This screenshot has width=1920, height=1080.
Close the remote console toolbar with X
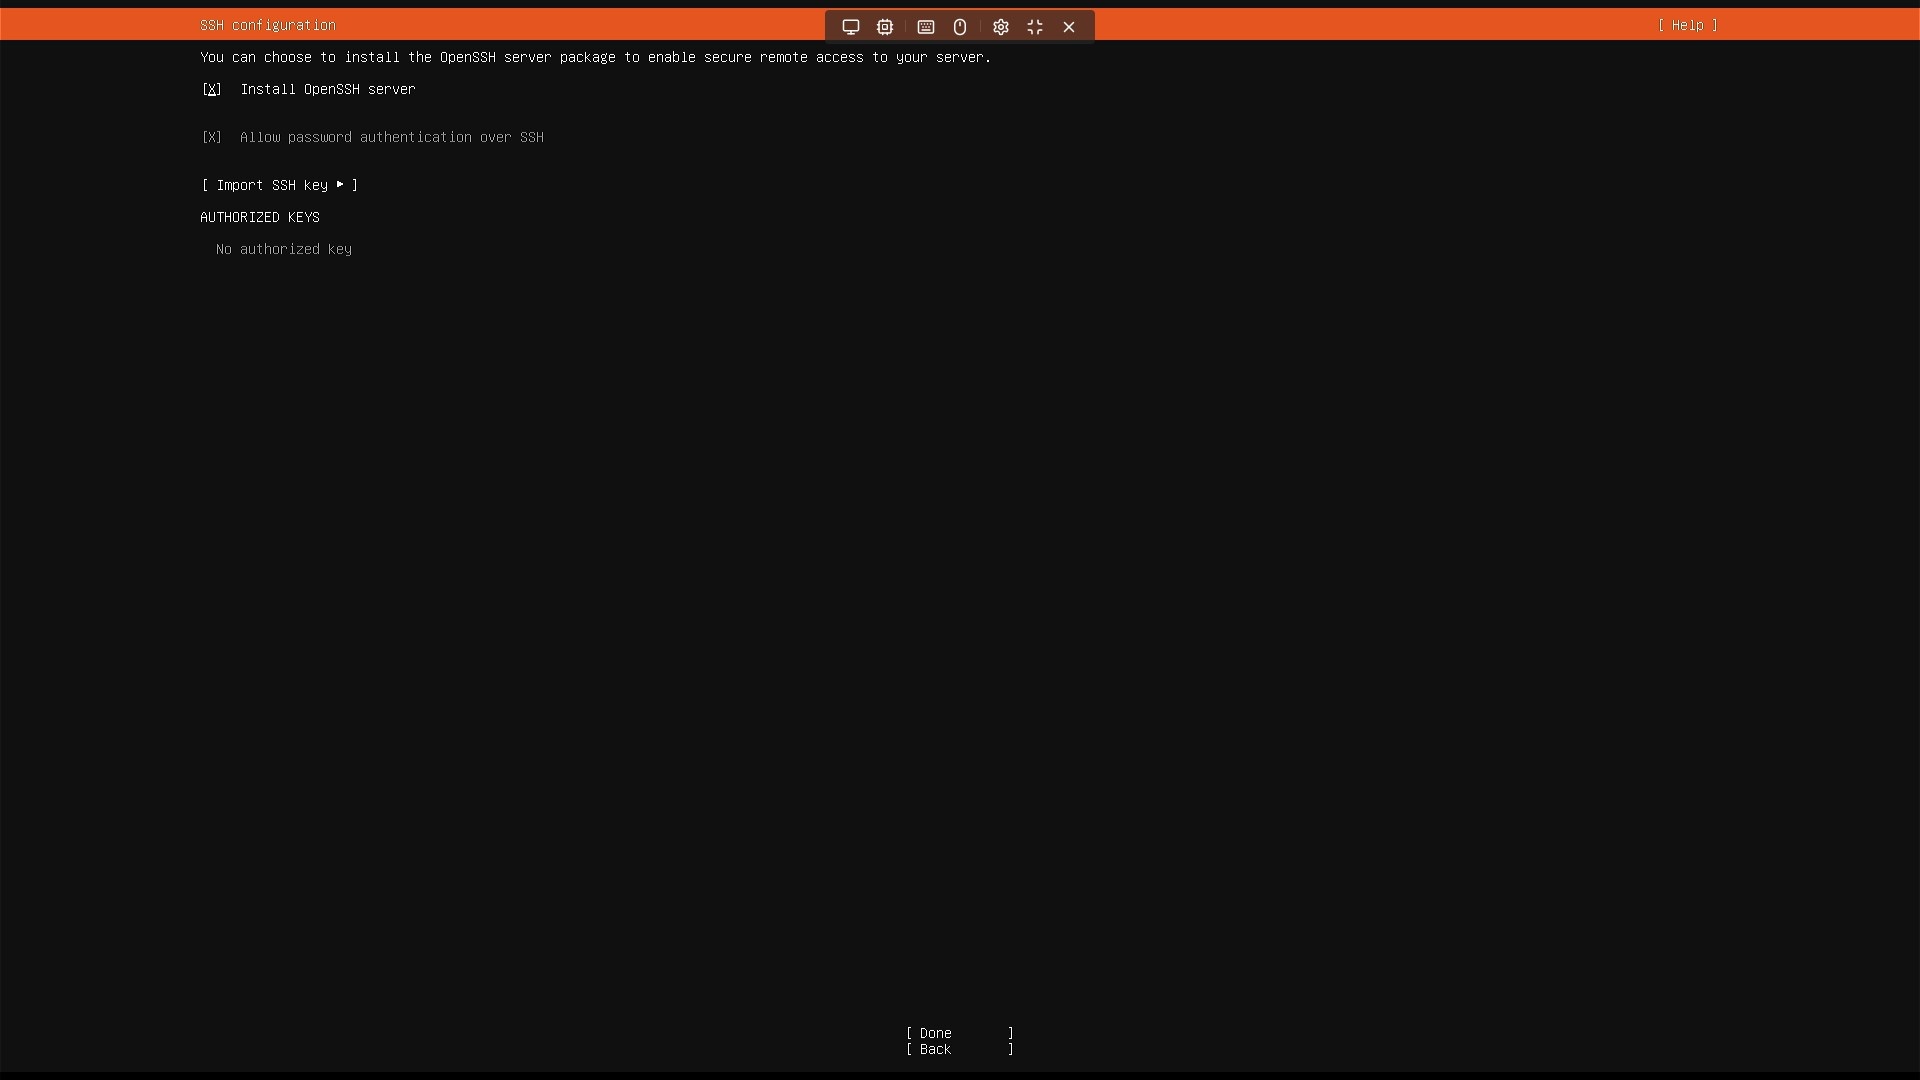[x=1069, y=27]
